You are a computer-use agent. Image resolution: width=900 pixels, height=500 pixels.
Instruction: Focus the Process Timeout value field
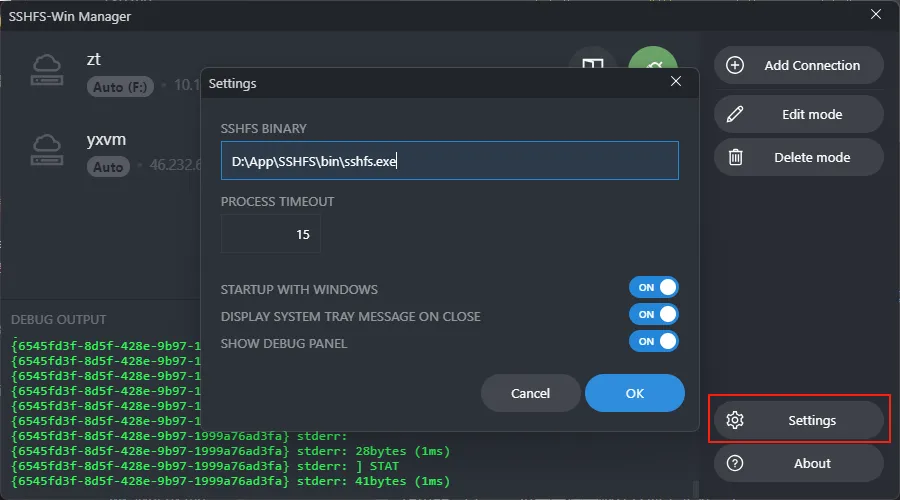pos(271,234)
